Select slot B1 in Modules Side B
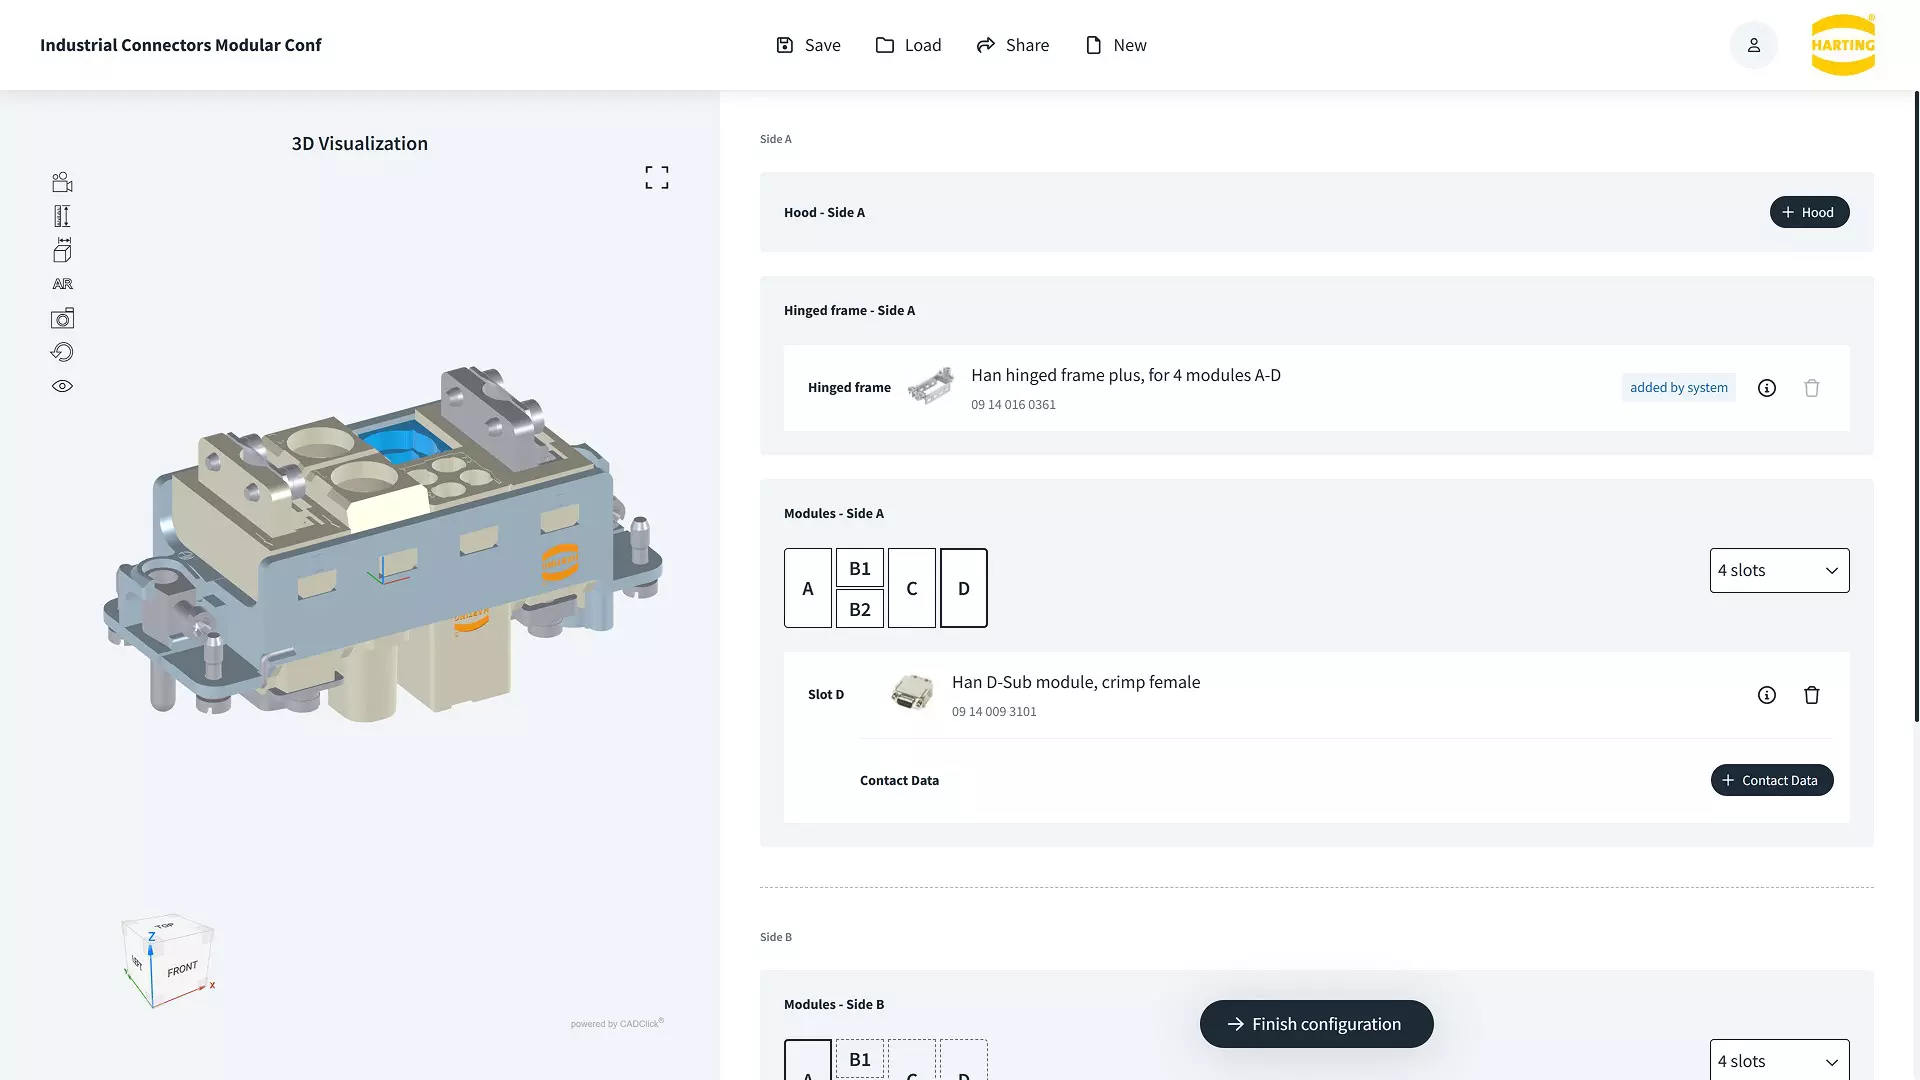This screenshot has width=1920, height=1080. pos(860,1059)
